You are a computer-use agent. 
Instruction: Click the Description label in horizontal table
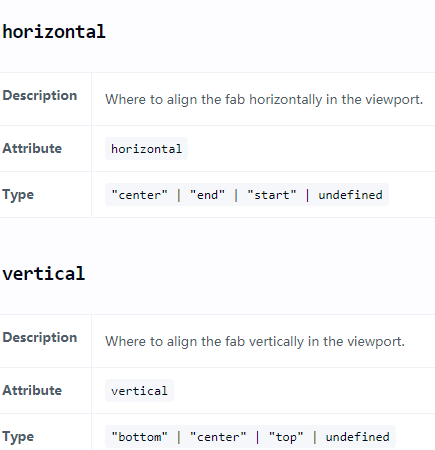click(40, 96)
